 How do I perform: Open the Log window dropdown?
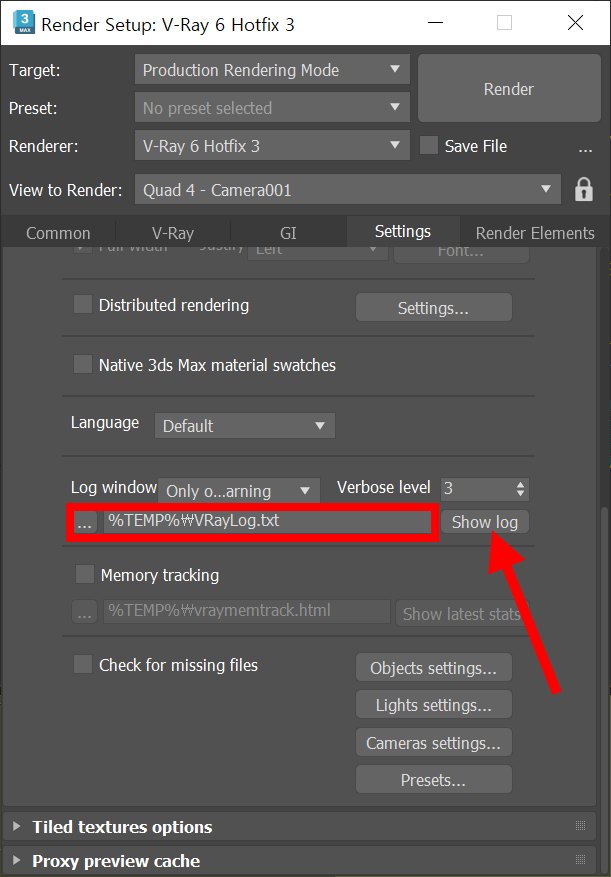[239, 491]
